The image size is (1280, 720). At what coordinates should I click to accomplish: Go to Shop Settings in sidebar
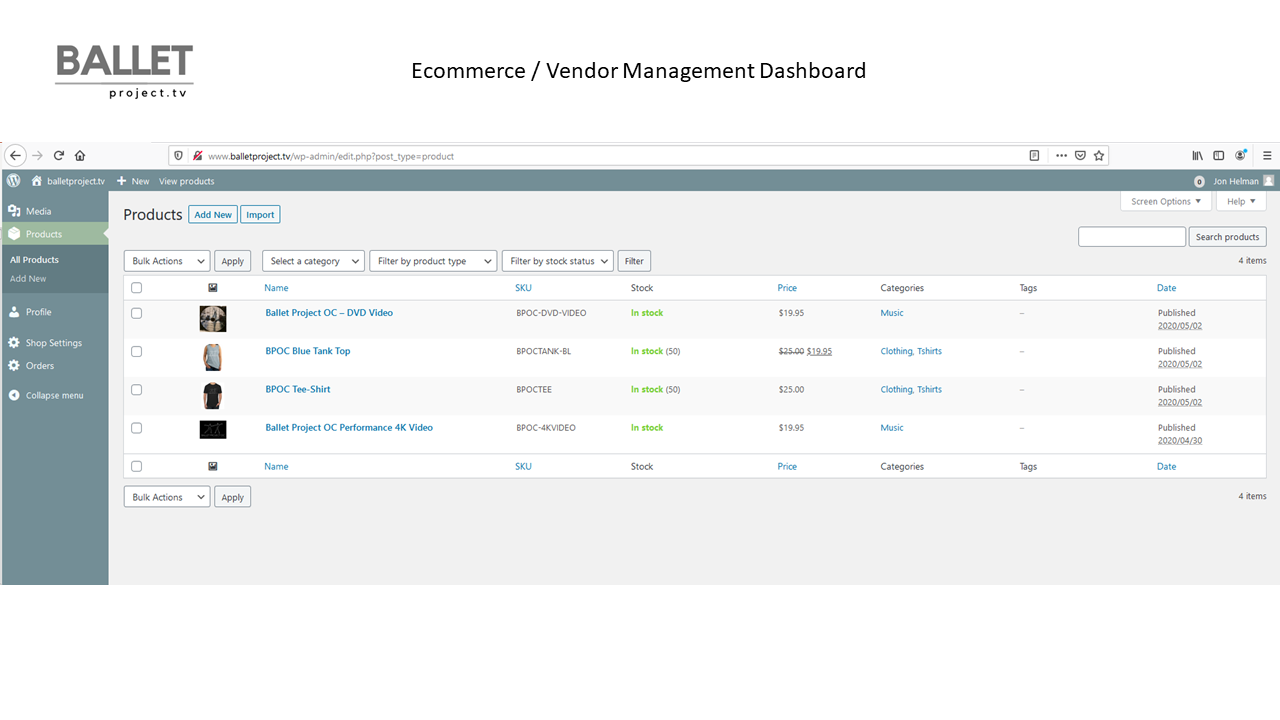coord(53,343)
